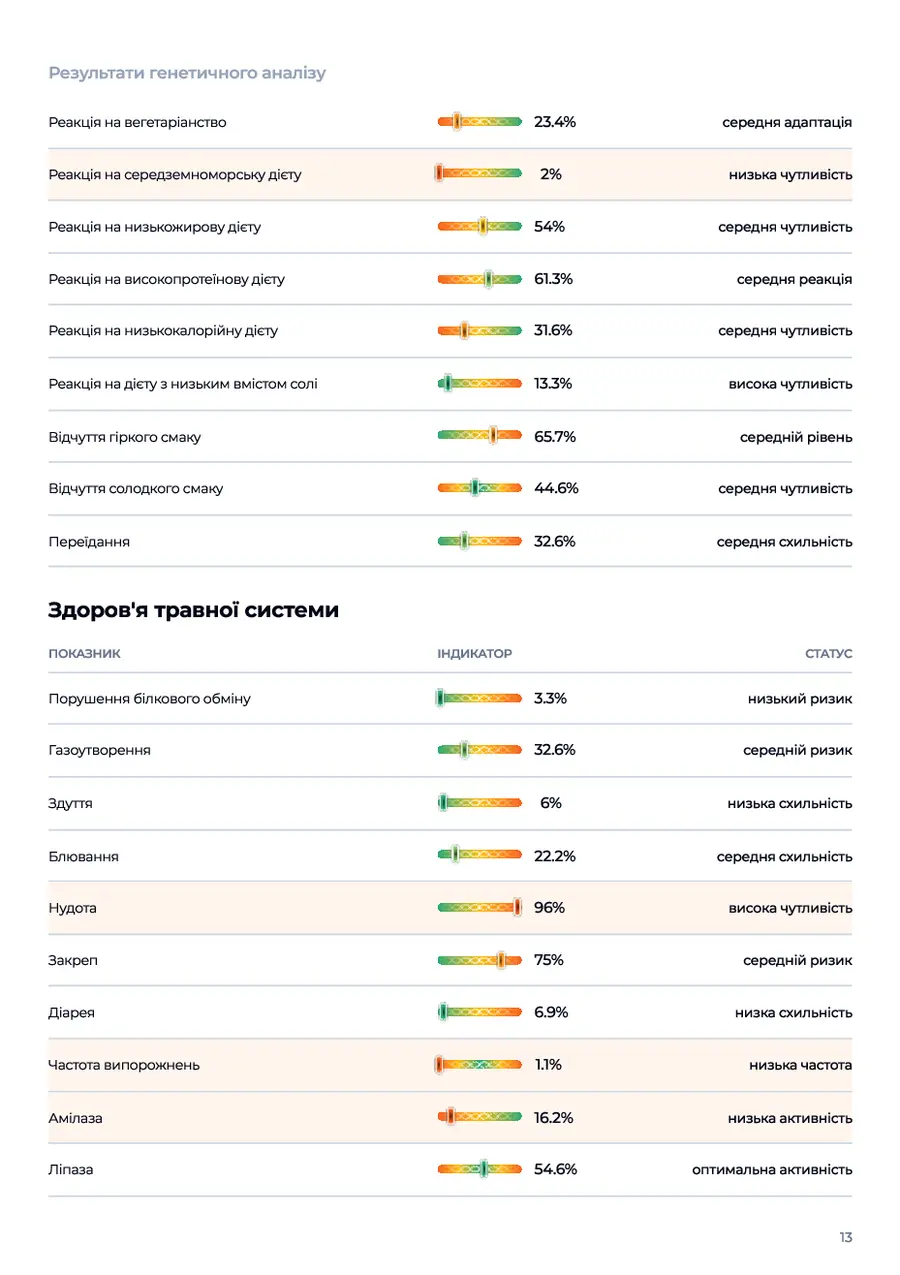This screenshot has height=1275, width=900.
Task: Click the Відчуття гіркого смаку indicator bar
Action: [x=480, y=436]
